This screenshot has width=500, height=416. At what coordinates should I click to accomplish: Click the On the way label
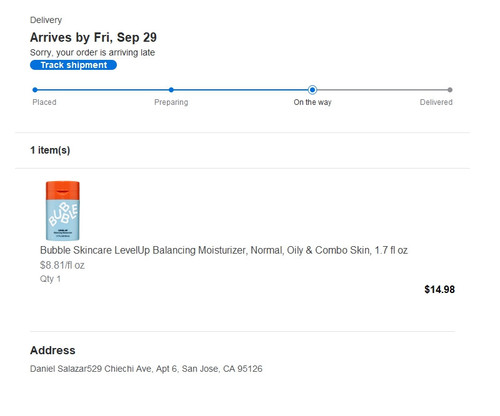(x=312, y=102)
